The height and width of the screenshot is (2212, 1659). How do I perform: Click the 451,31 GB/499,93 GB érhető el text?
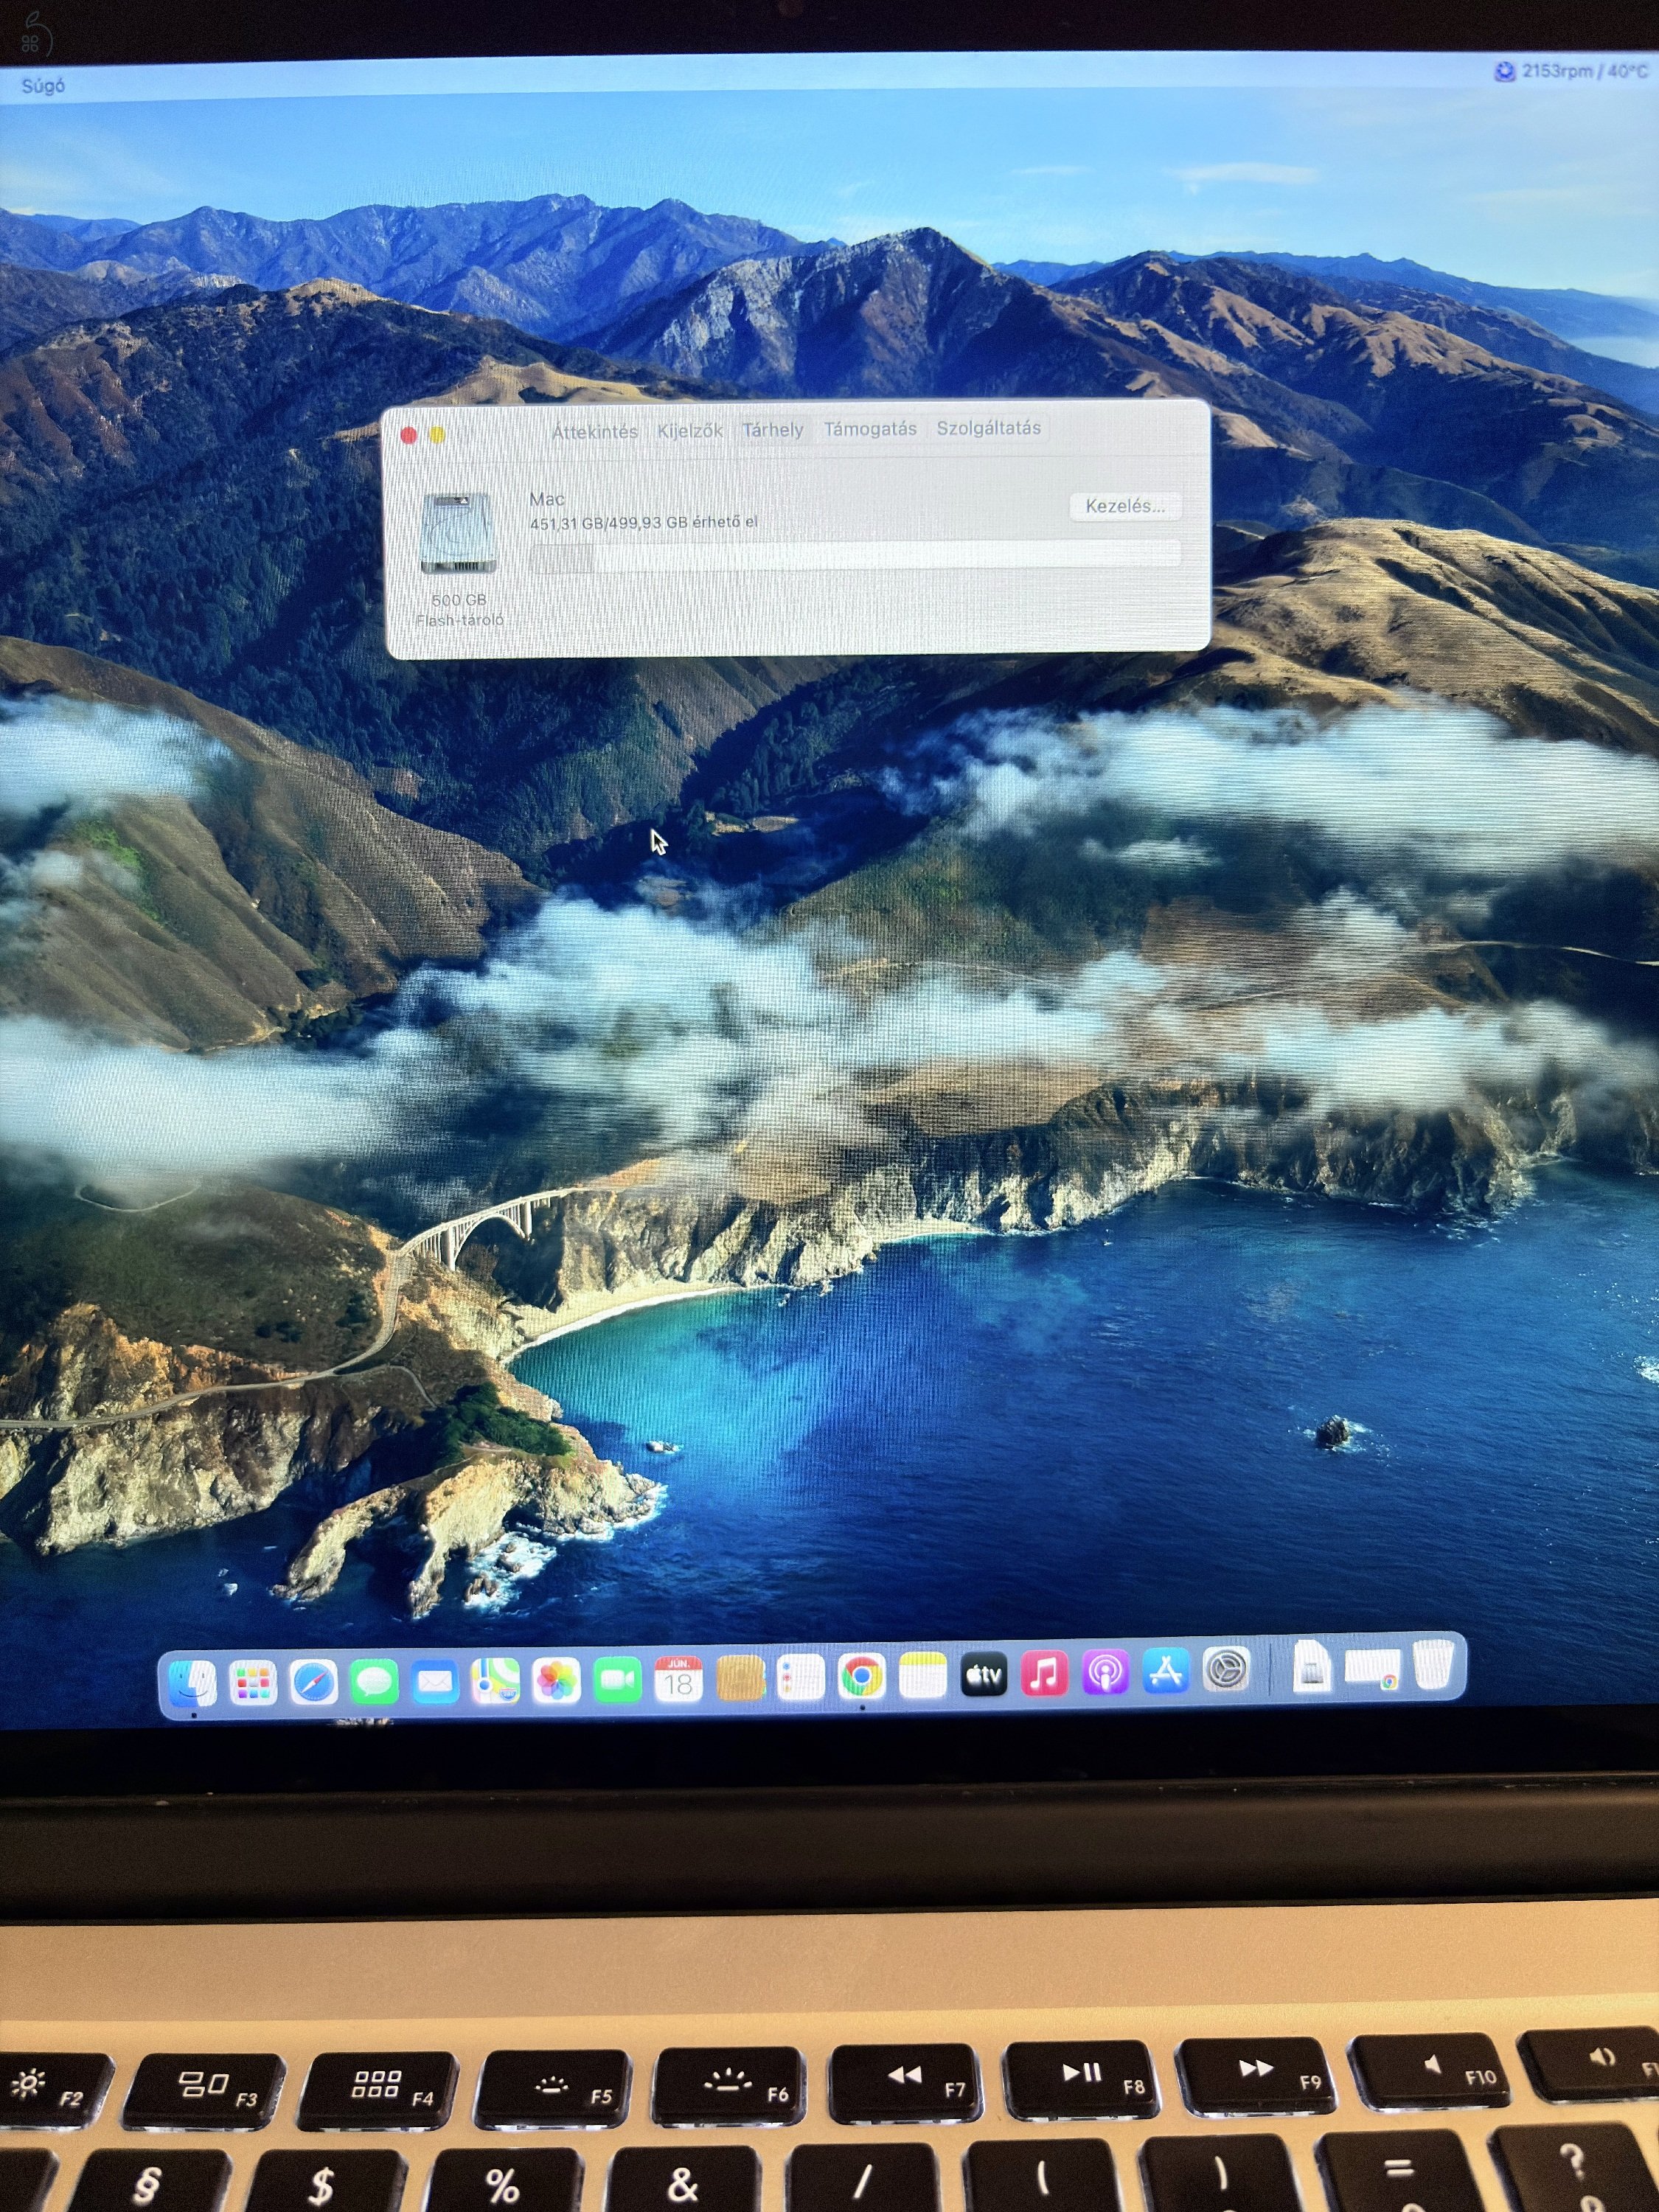coord(643,523)
